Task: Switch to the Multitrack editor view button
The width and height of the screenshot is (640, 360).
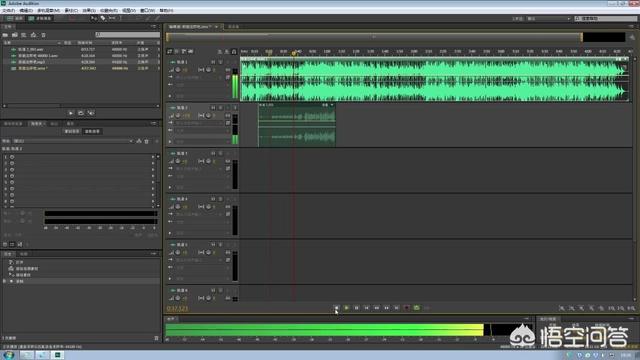Action: [x=40, y=18]
